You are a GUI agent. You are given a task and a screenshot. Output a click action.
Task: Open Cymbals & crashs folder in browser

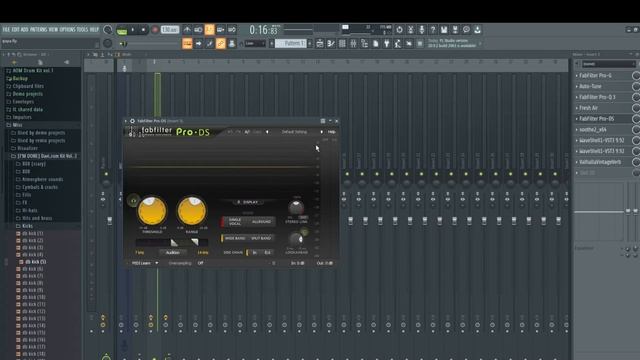40,187
